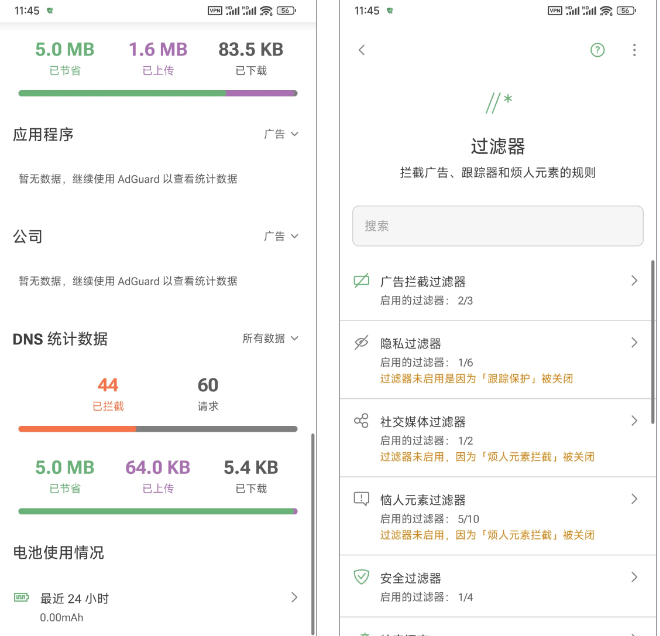The width and height of the screenshot is (660, 636).
Task: Click the Wi-Fi icon in right status bar
Action: click(606, 11)
